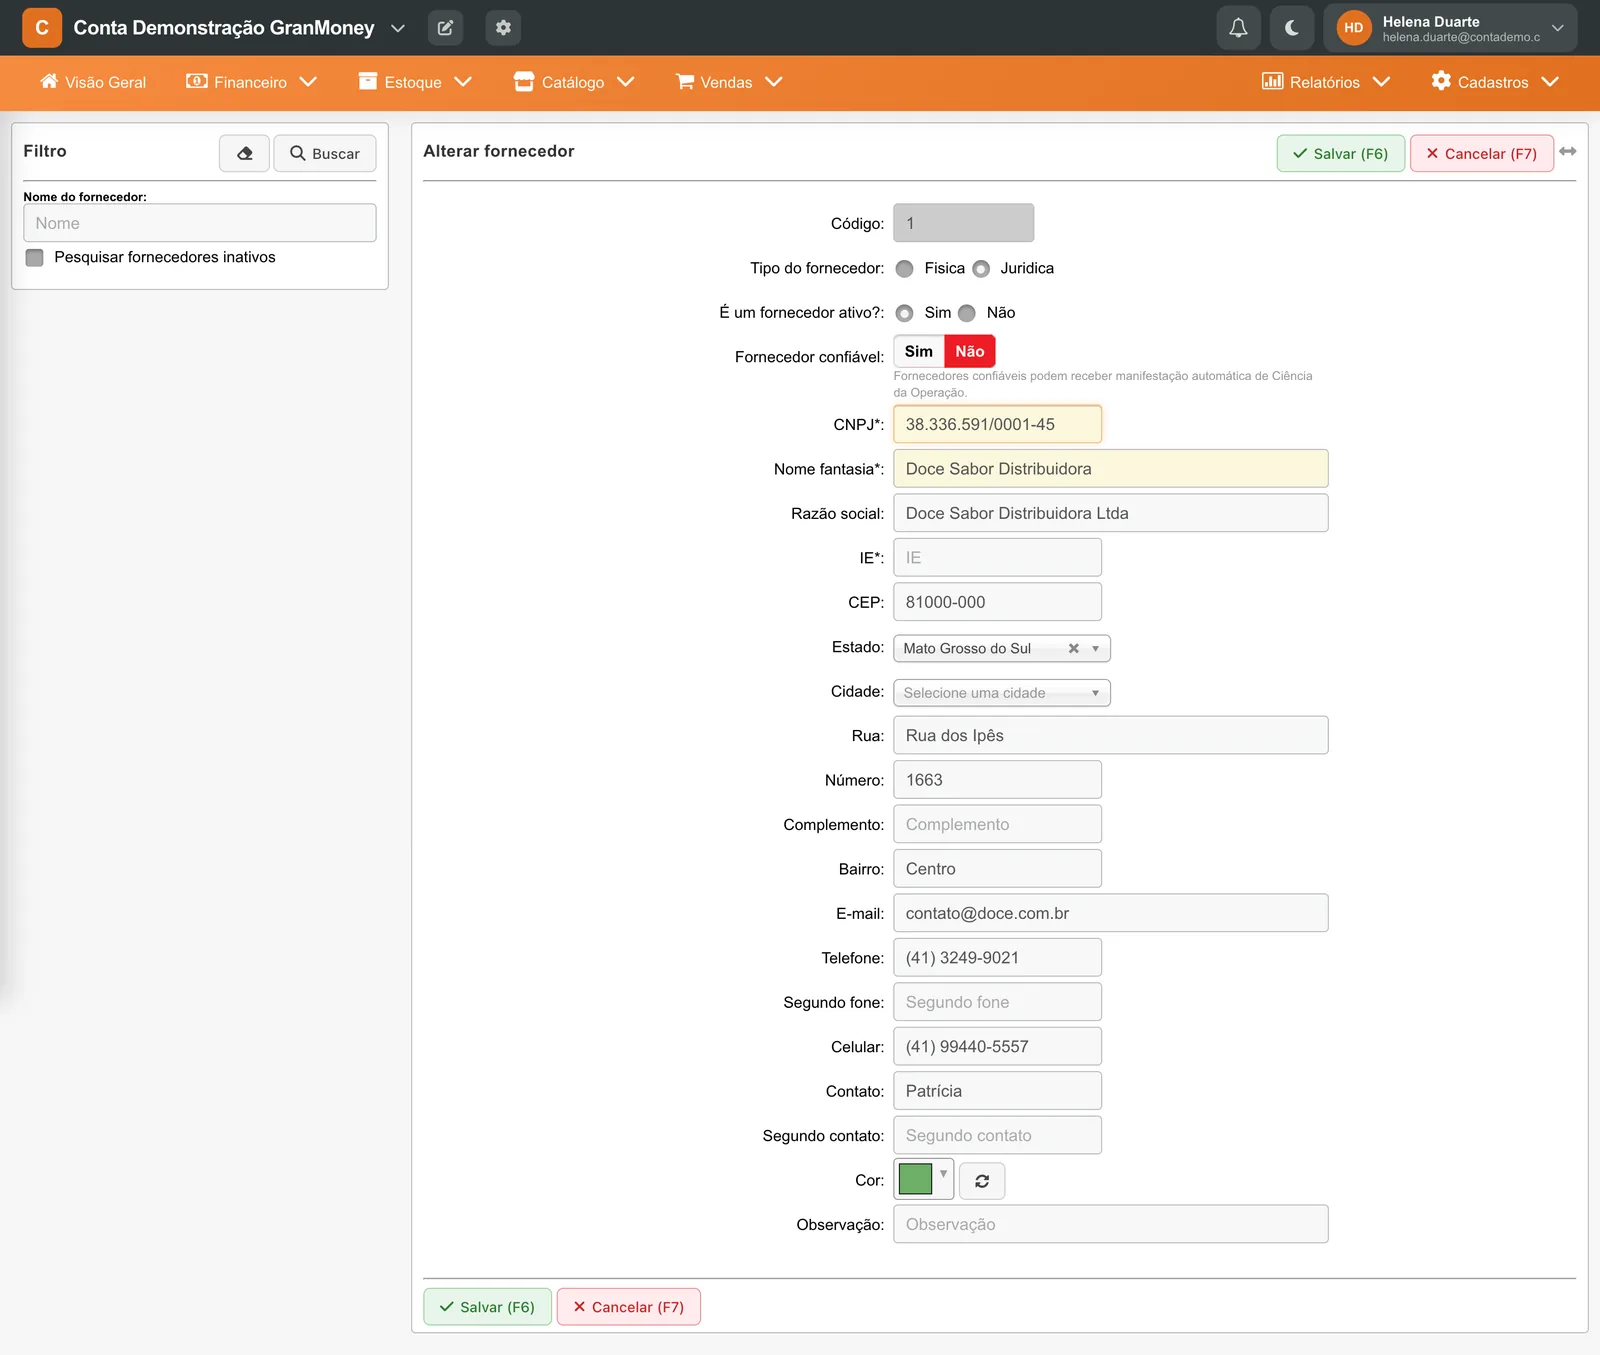Image resolution: width=1600 pixels, height=1355 pixels.
Task: Clear Mato Grosso do Sul selection X
Action: click(1073, 648)
